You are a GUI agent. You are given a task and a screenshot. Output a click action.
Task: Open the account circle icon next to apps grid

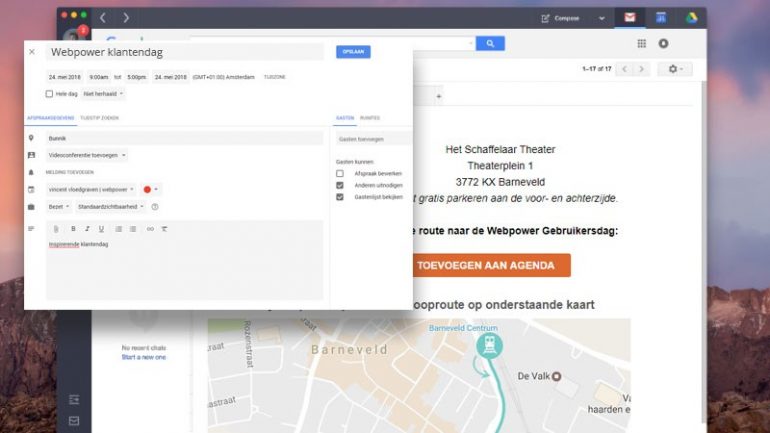click(x=663, y=43)
